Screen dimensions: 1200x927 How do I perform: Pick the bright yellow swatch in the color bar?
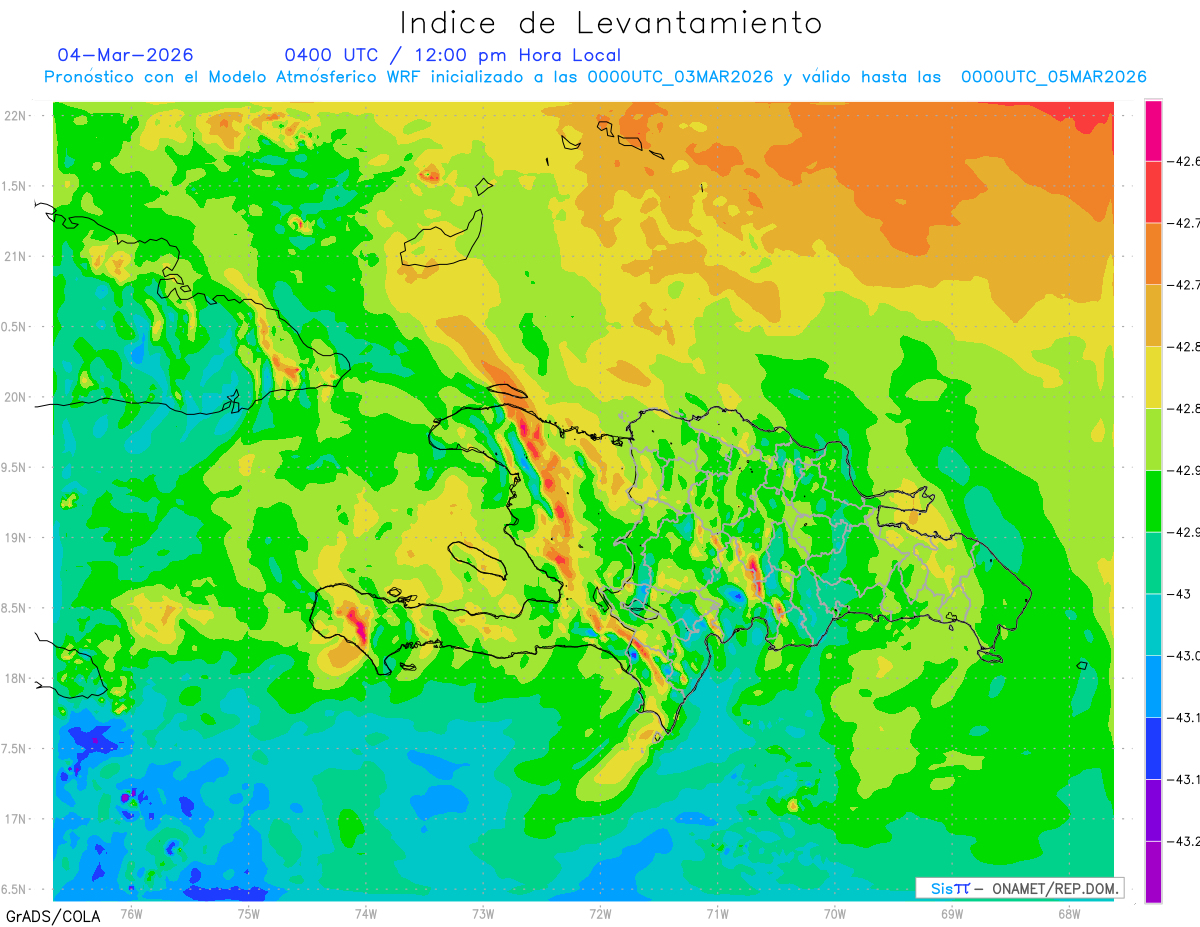pos(1153,377)
